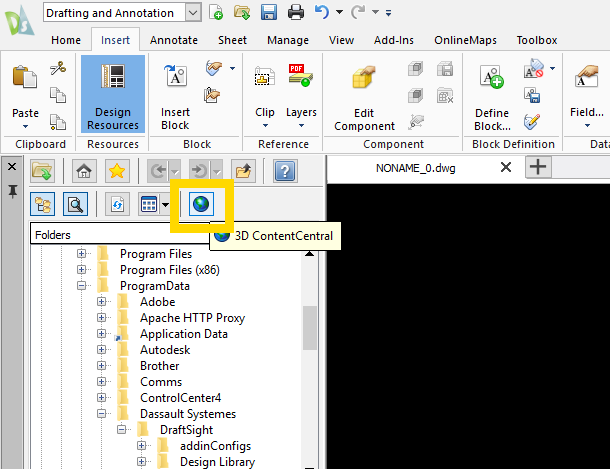
Task: Click the Refresh icon in Design Resources toolbar
Action: 117,204
